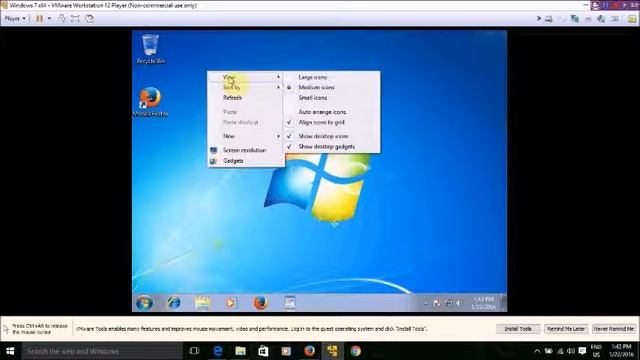Expand the Sort by submenu
Image resolution: width=640 pixels, height=360 pixels.
click(246, 87)
